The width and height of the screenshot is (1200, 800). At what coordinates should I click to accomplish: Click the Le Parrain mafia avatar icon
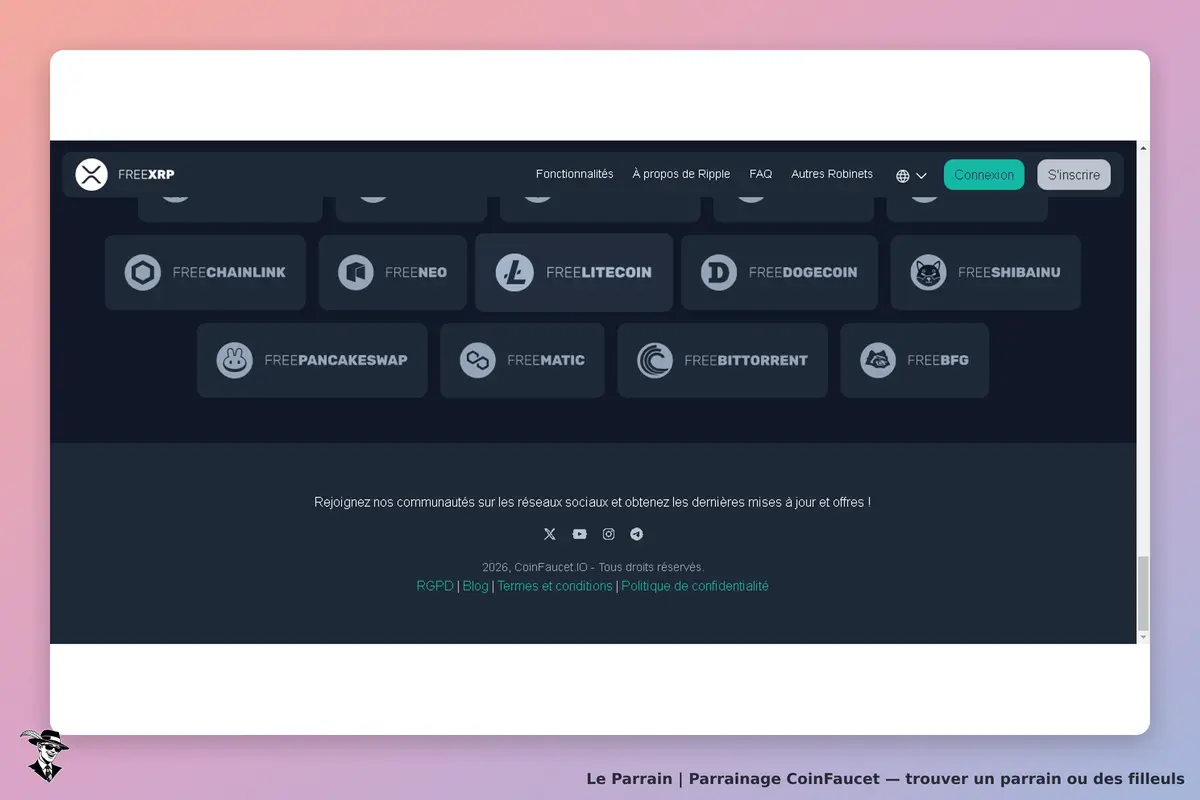click(x=44, y=755)
